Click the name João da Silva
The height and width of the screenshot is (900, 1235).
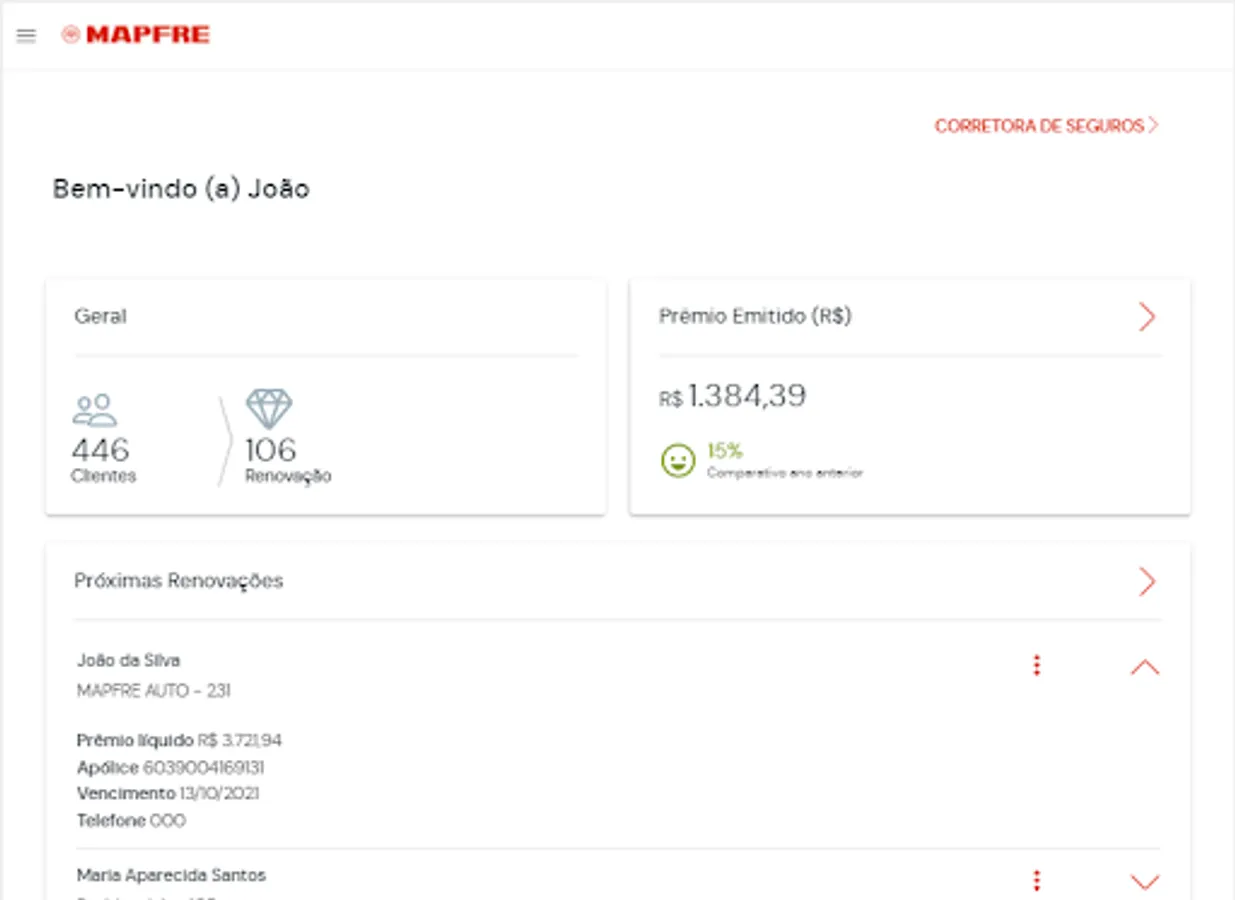(129, 660)
